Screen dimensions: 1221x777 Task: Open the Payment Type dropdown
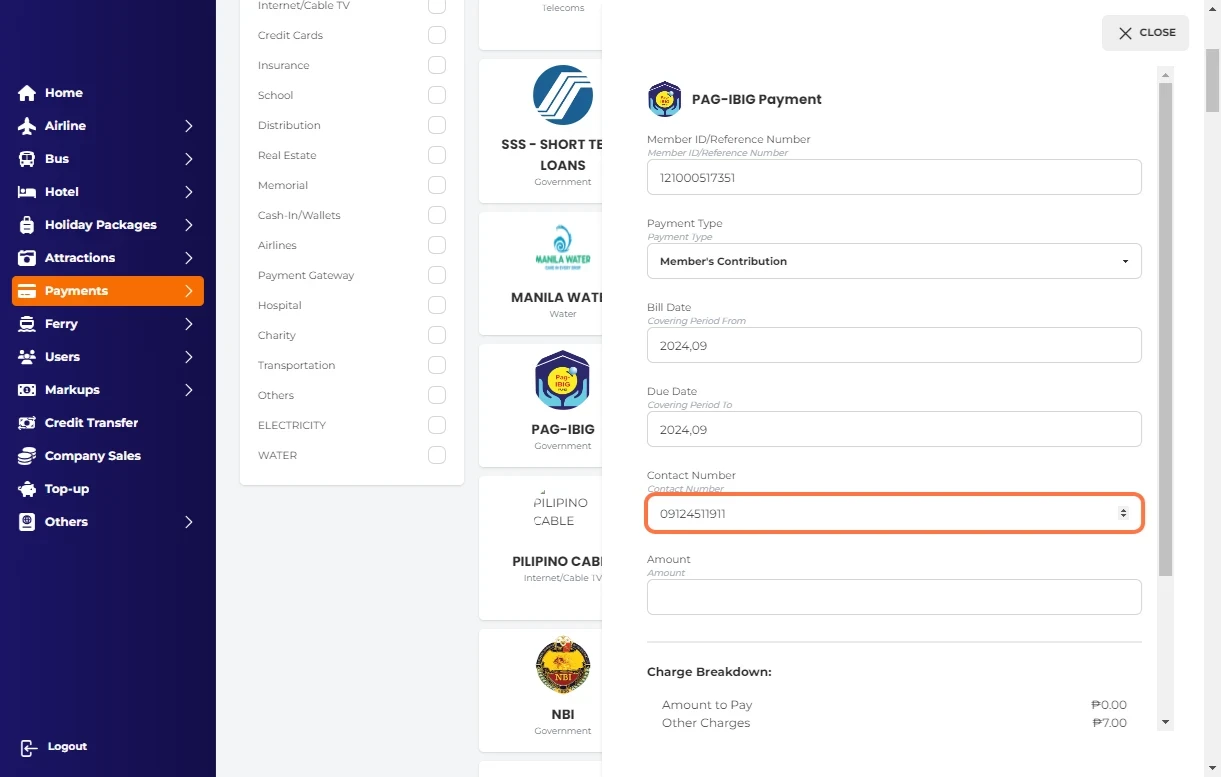(893, 261)
